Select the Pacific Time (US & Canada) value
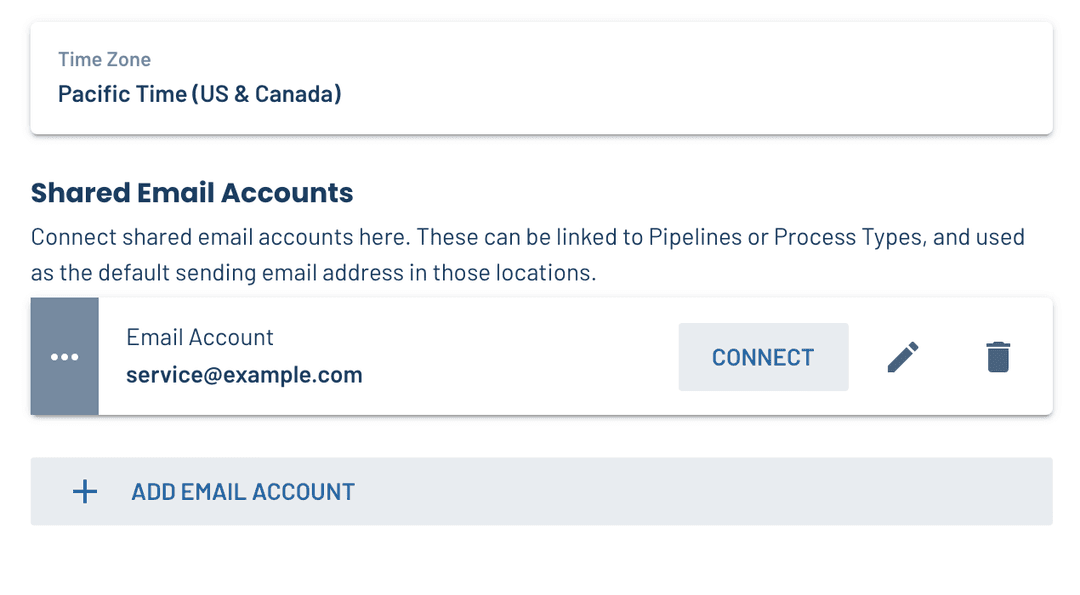Screen dimensions: 1080x595 pyautogui.click(x=200, y=94)
